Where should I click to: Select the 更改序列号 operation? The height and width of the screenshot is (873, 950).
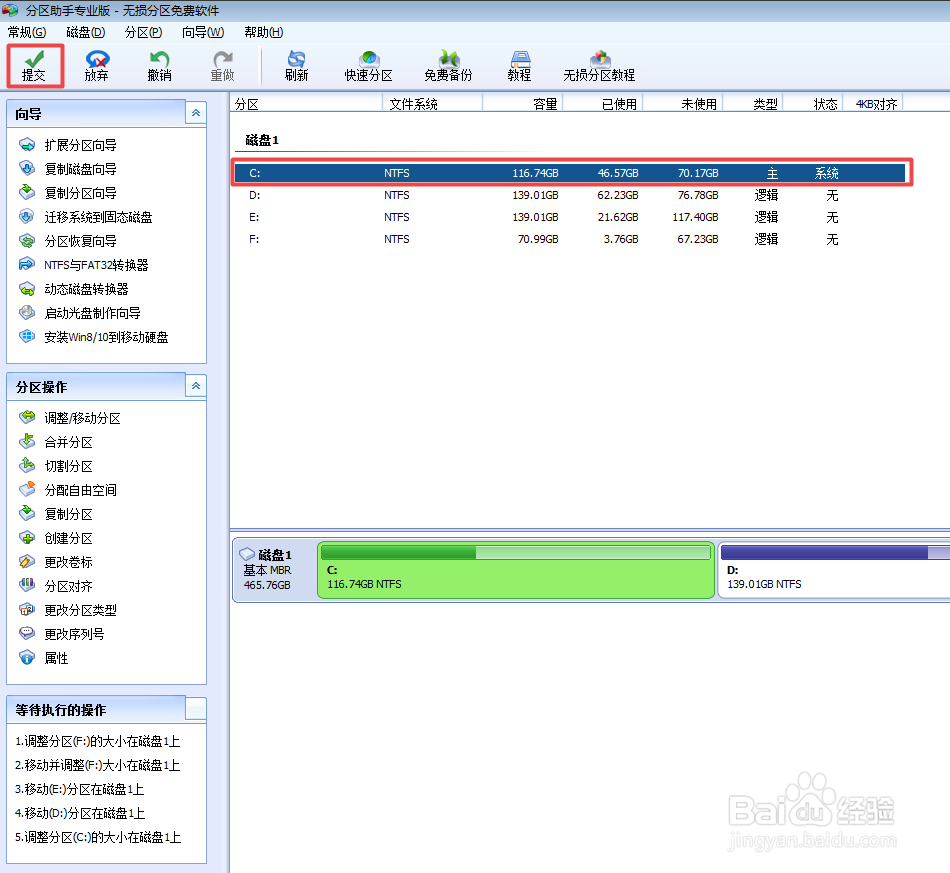click(x=62, y=634)
